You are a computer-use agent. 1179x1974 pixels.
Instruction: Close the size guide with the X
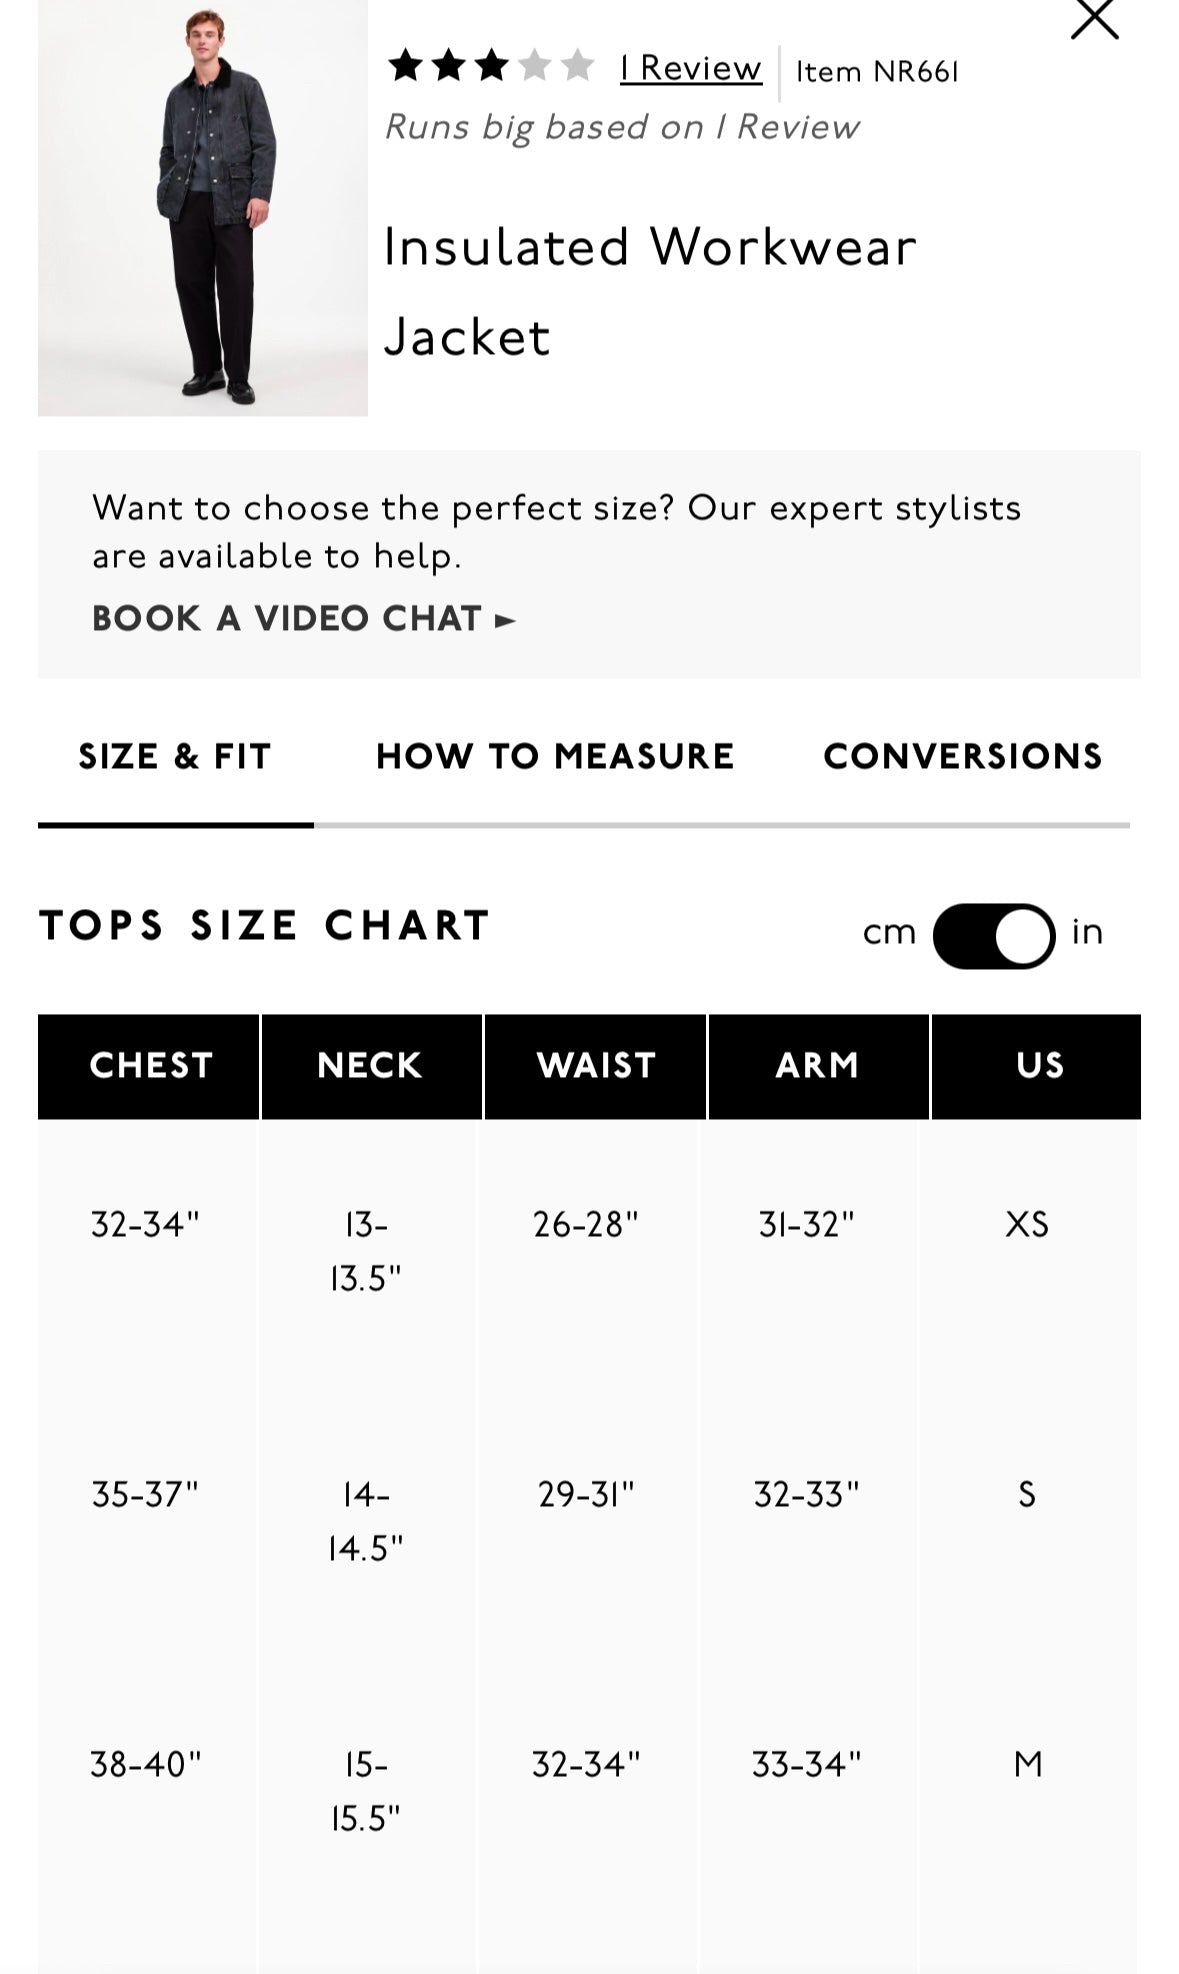click(x=1094, y=19)
